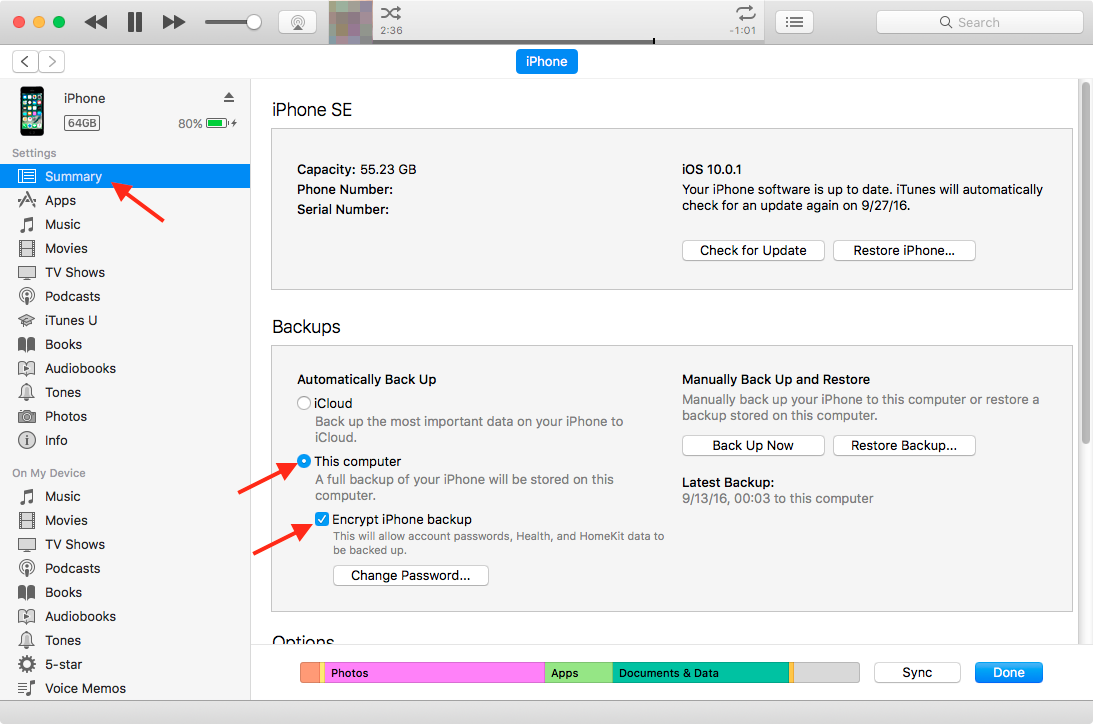Click the elapsed time 2:36

[x=391, y=30]
